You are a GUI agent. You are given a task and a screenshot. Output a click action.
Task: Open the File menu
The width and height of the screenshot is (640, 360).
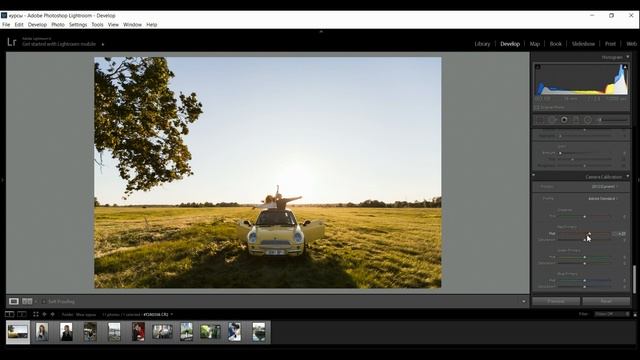coord(6,24)
